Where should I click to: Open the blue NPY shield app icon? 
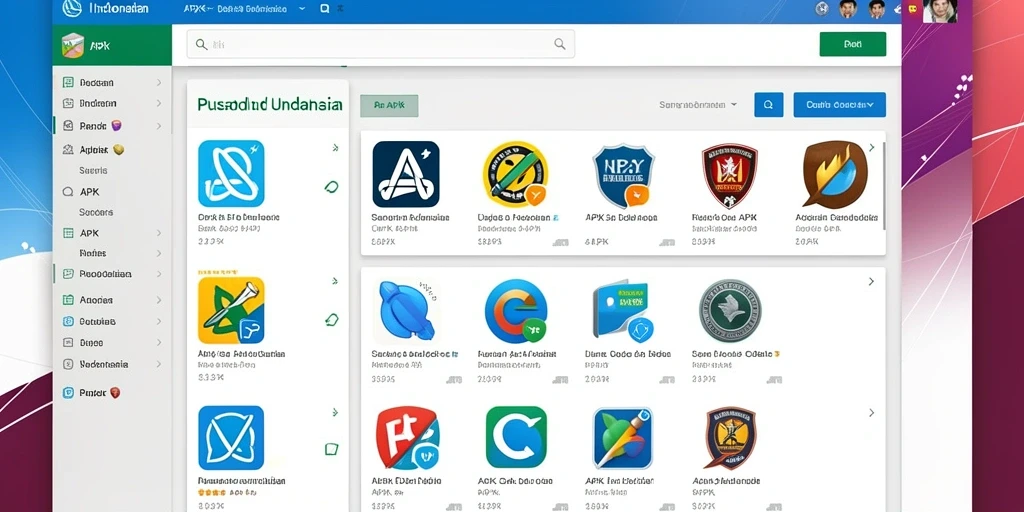[624, 174]
